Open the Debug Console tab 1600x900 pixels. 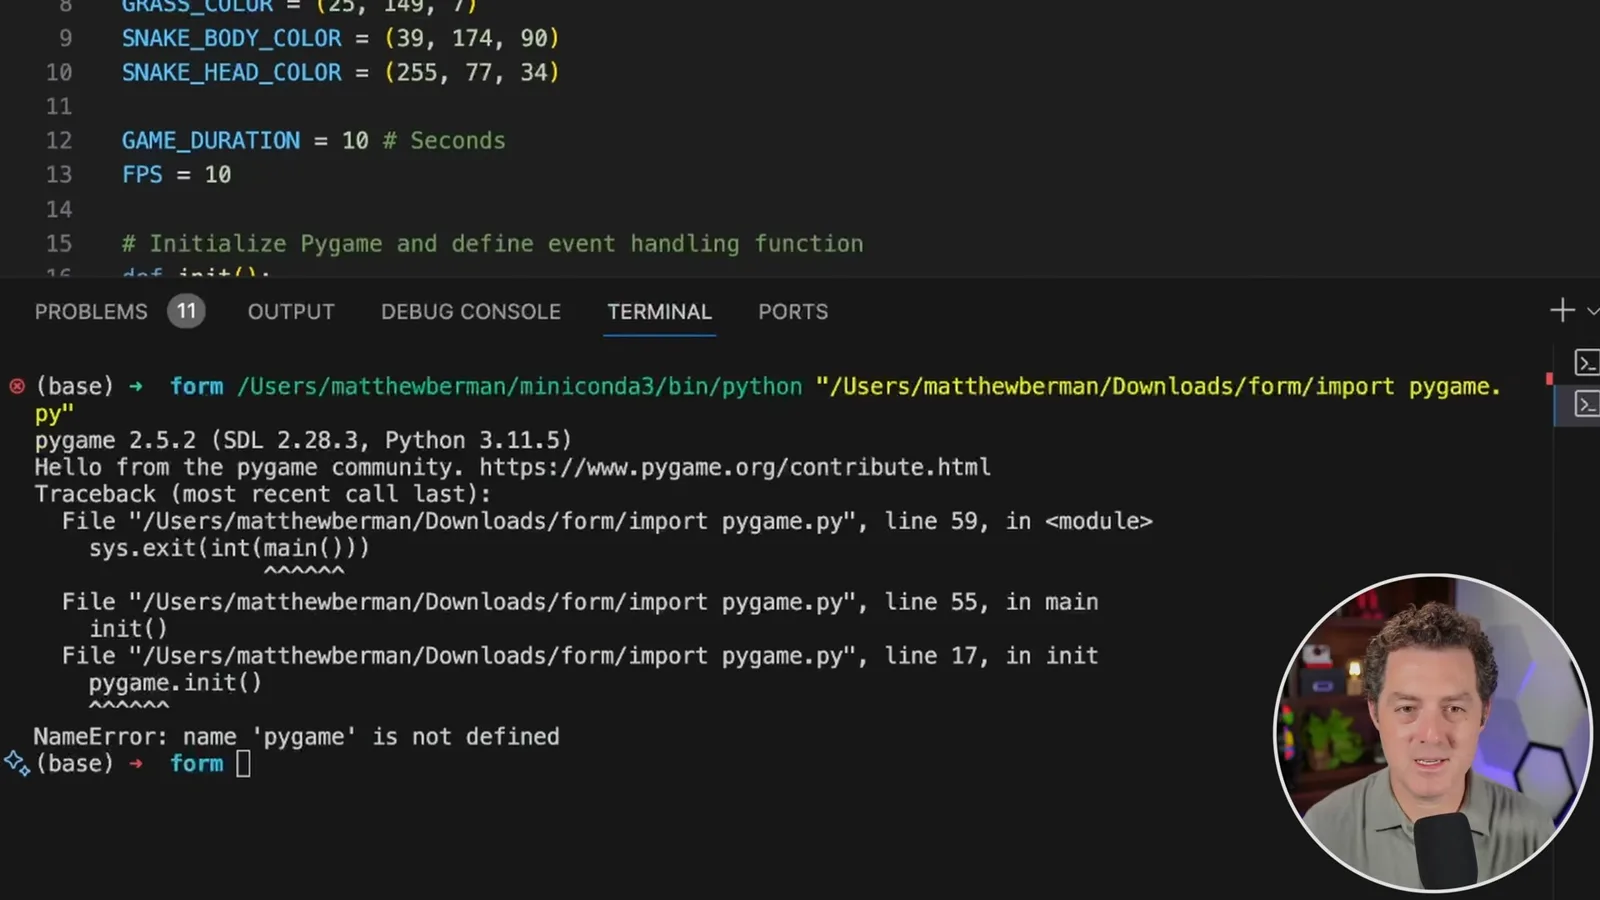(471, 311)
